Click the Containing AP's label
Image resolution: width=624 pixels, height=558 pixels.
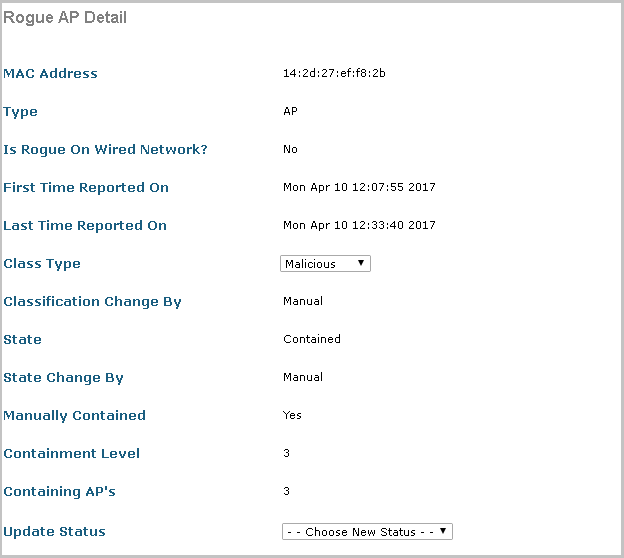coord(59,492)
